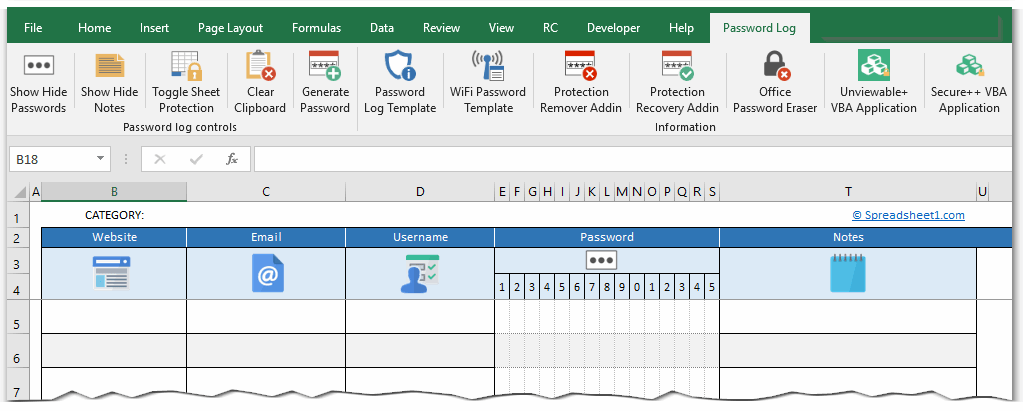This screenshot has height=411, width=1023.
Task: Switch to the Formulas ribbon tab
Action: click(x=316, y=28)
